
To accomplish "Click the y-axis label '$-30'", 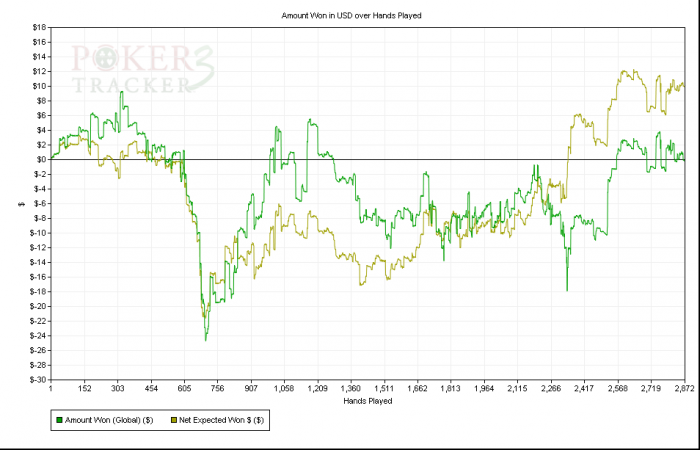I will point(38,379).
